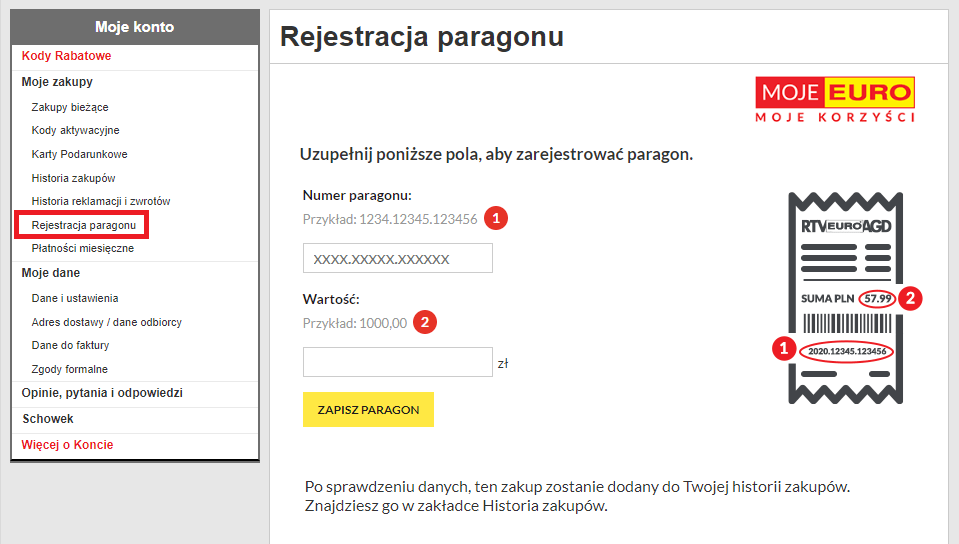This screenshot has width=959, height=544.
Task: Open Więcej o Koncie link
Action: click(68, 445)
